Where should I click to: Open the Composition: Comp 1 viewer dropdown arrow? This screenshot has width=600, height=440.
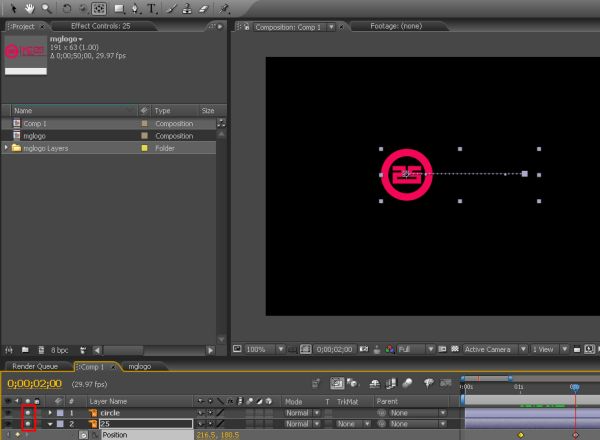(331, 27)
